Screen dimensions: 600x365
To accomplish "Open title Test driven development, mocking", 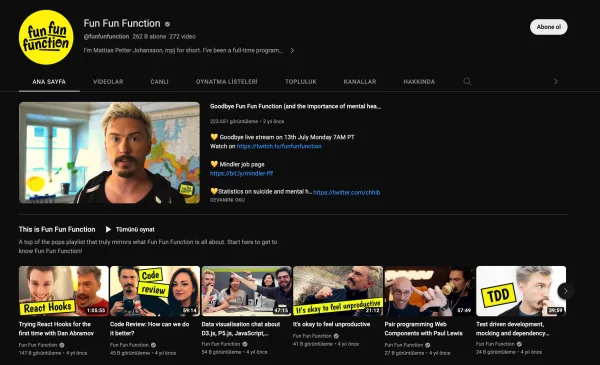I will tap(512, 329).
